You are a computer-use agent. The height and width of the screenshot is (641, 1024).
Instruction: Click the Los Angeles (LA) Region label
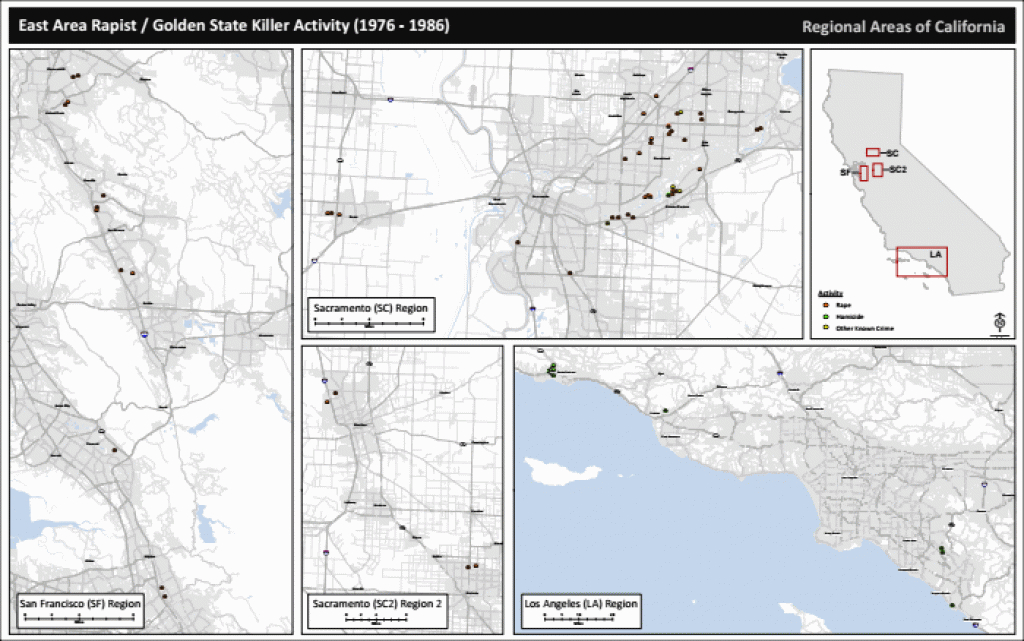(x=580, y=604)
